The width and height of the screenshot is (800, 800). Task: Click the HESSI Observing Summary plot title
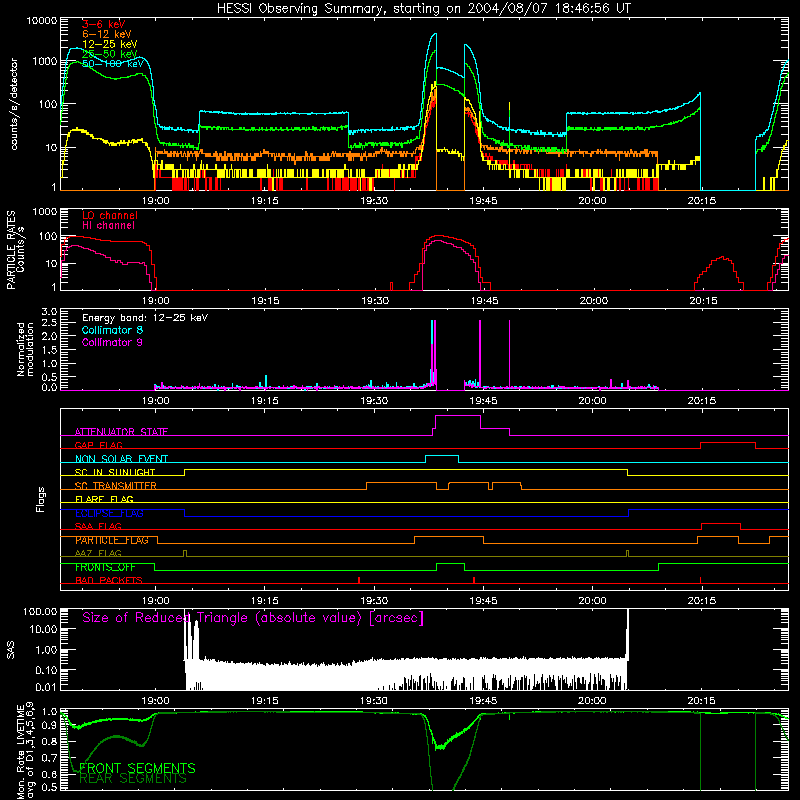pyautogui.click(x=424, y=9)
